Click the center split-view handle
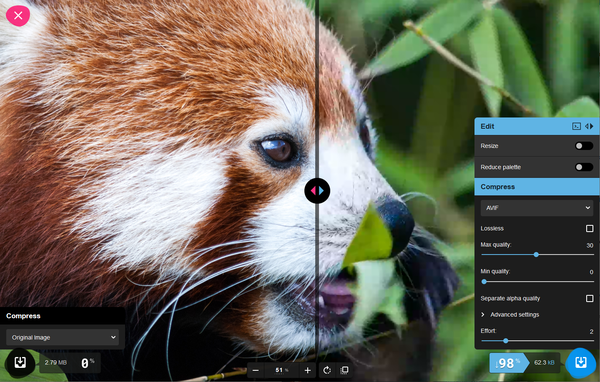 point(317,190)
